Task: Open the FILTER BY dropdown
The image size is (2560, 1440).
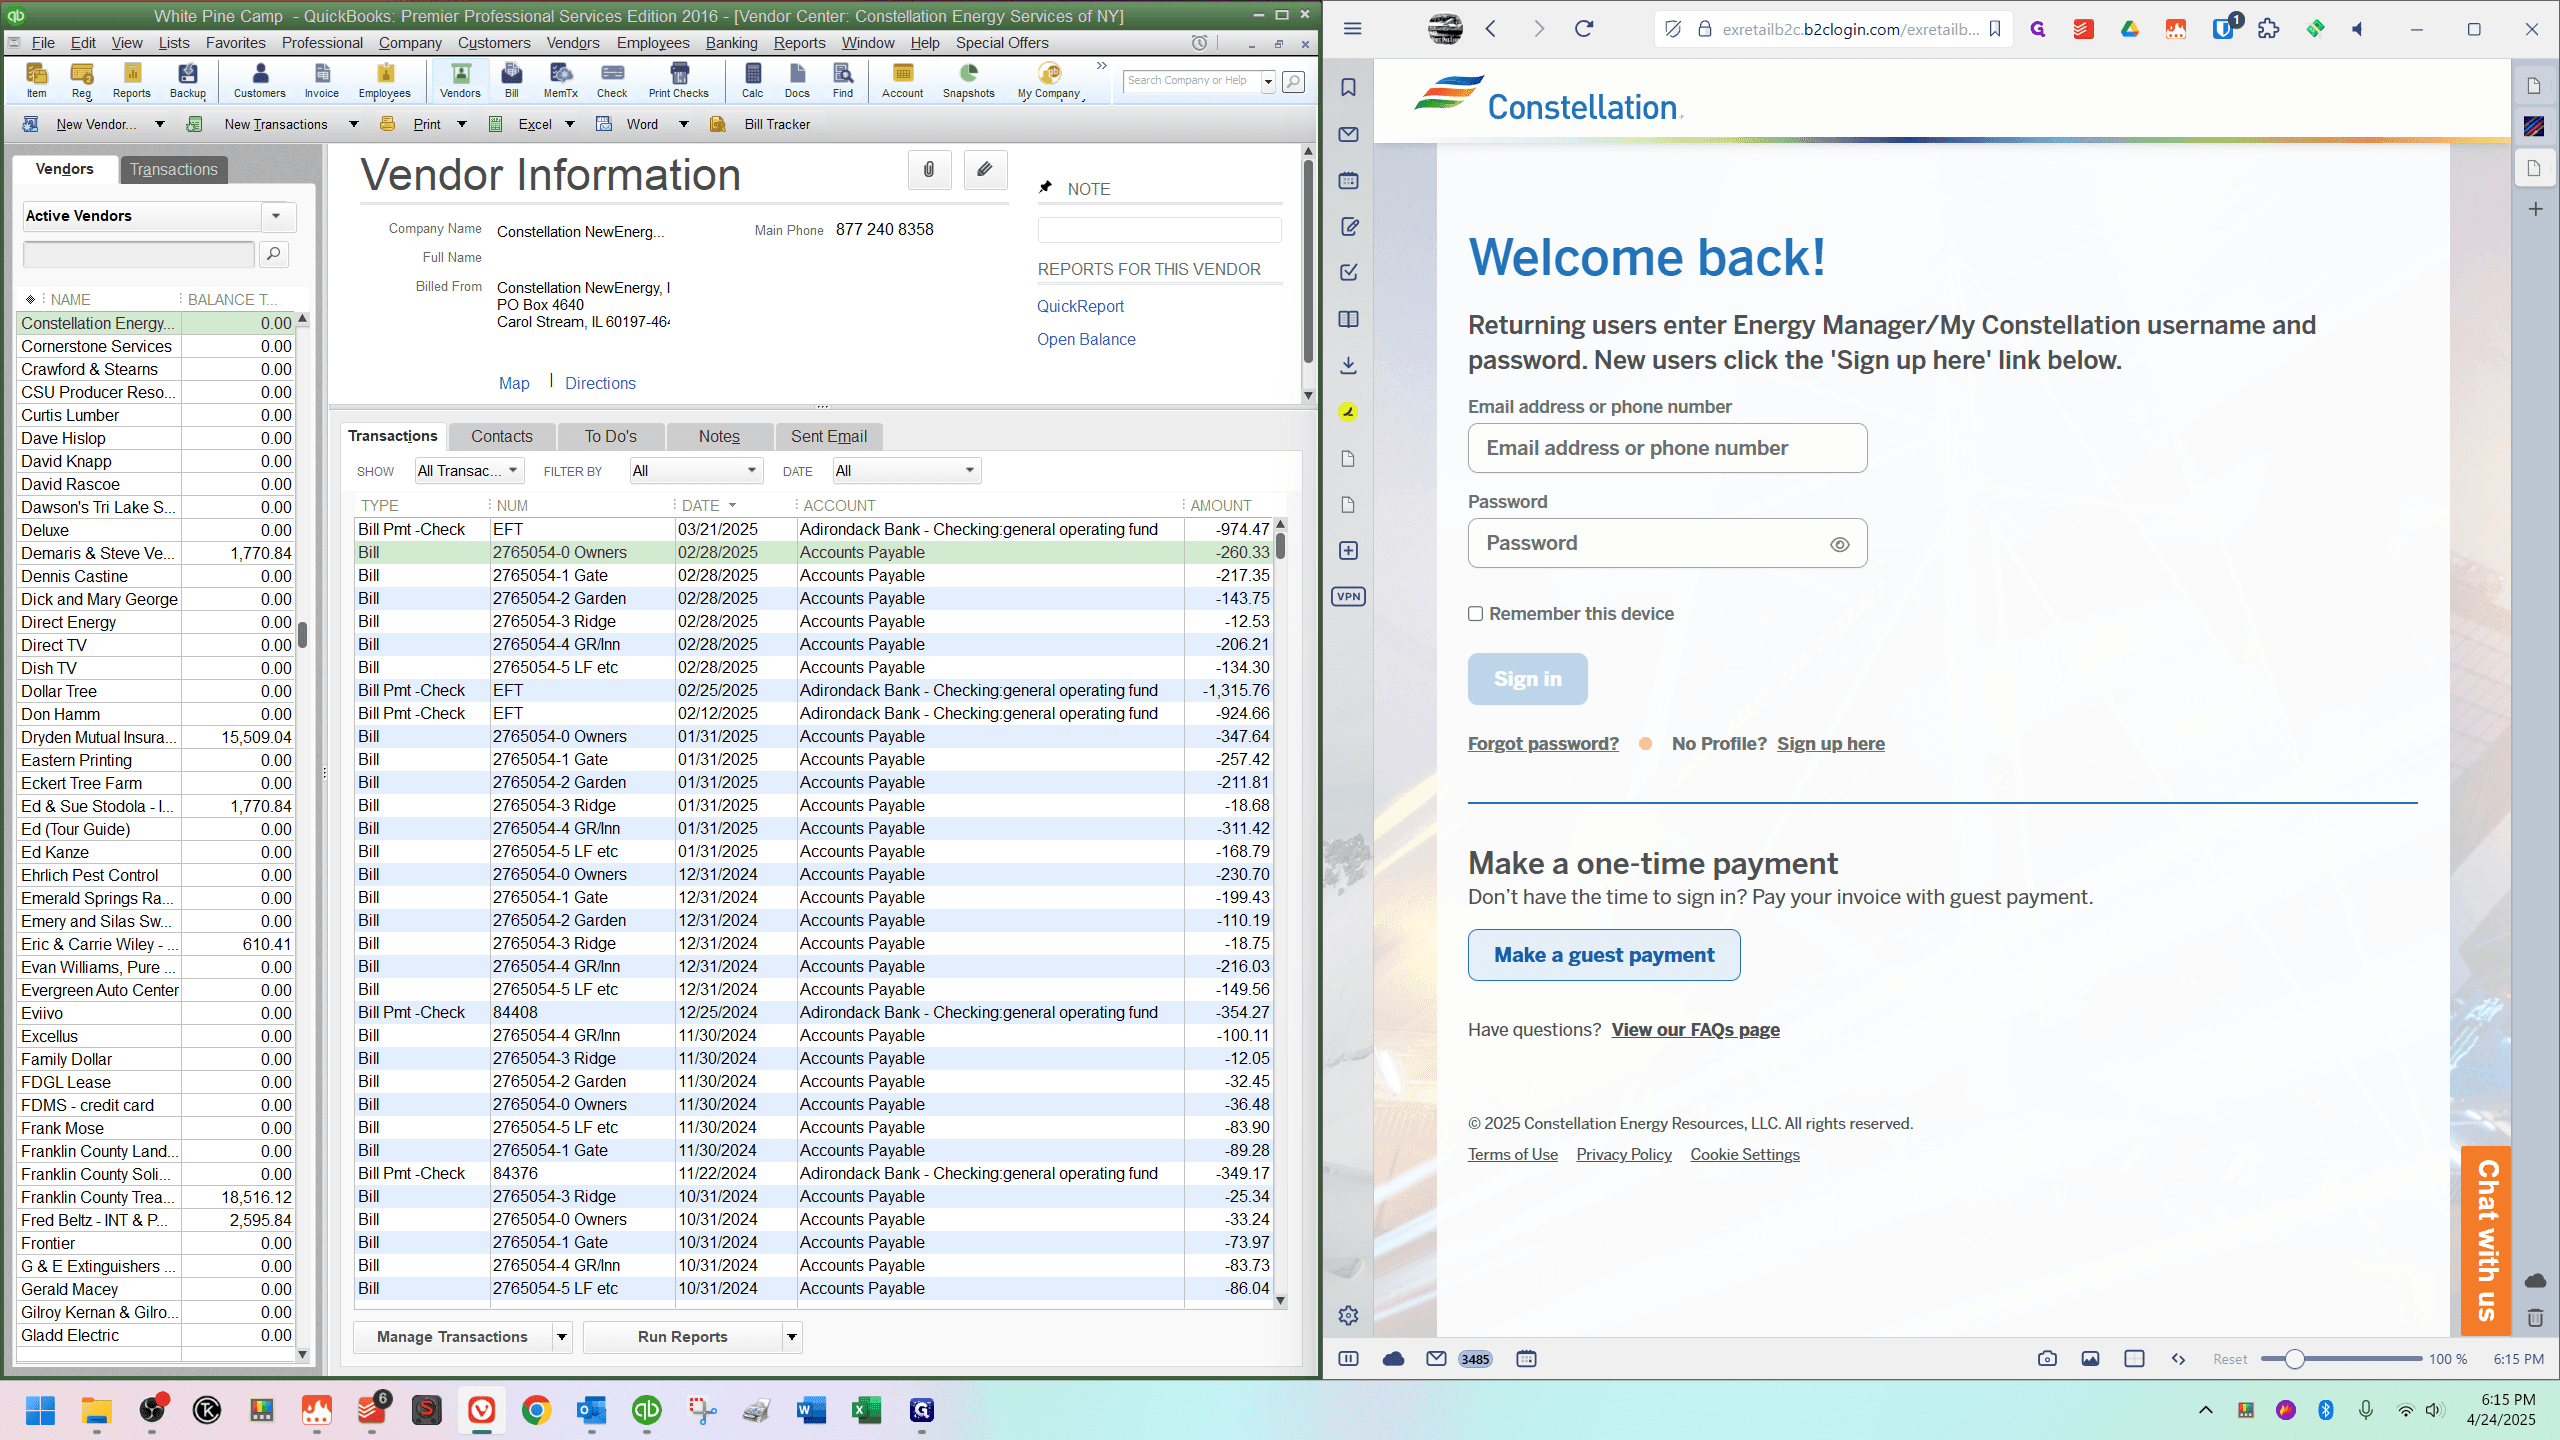Action: coord(696,471)
